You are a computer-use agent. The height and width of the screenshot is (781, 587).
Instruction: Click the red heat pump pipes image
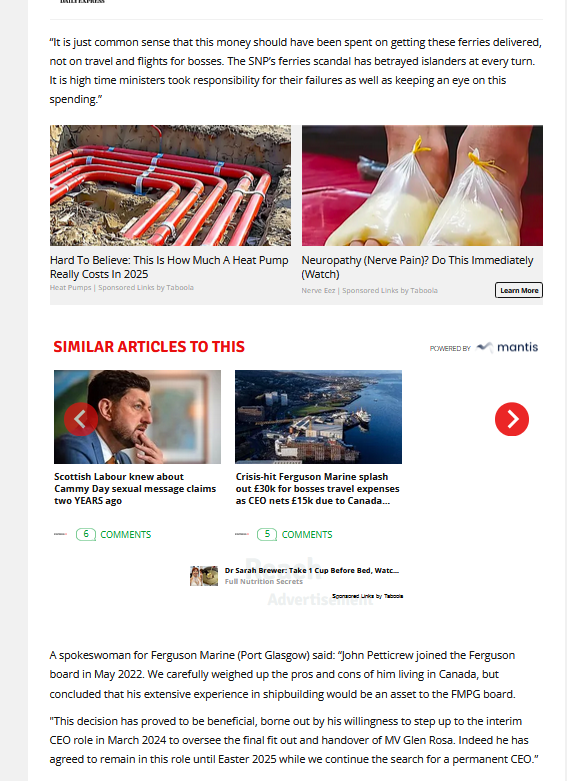click(x=170, y=185)
